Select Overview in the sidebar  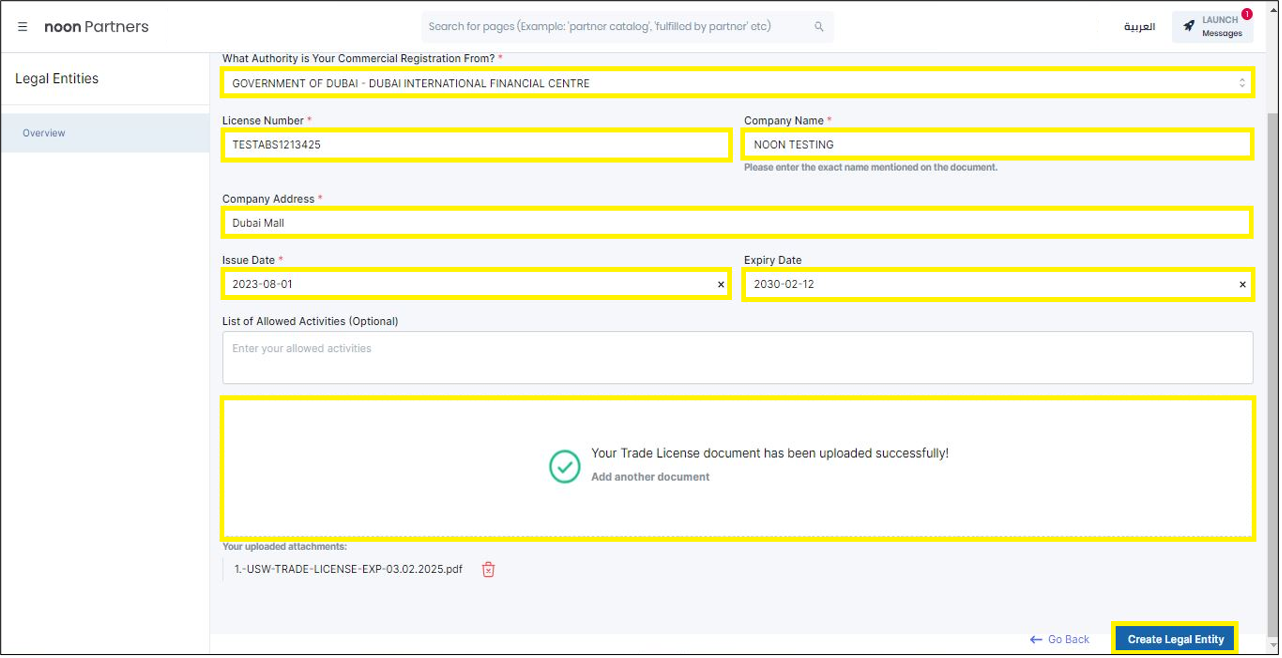point(44,133)
